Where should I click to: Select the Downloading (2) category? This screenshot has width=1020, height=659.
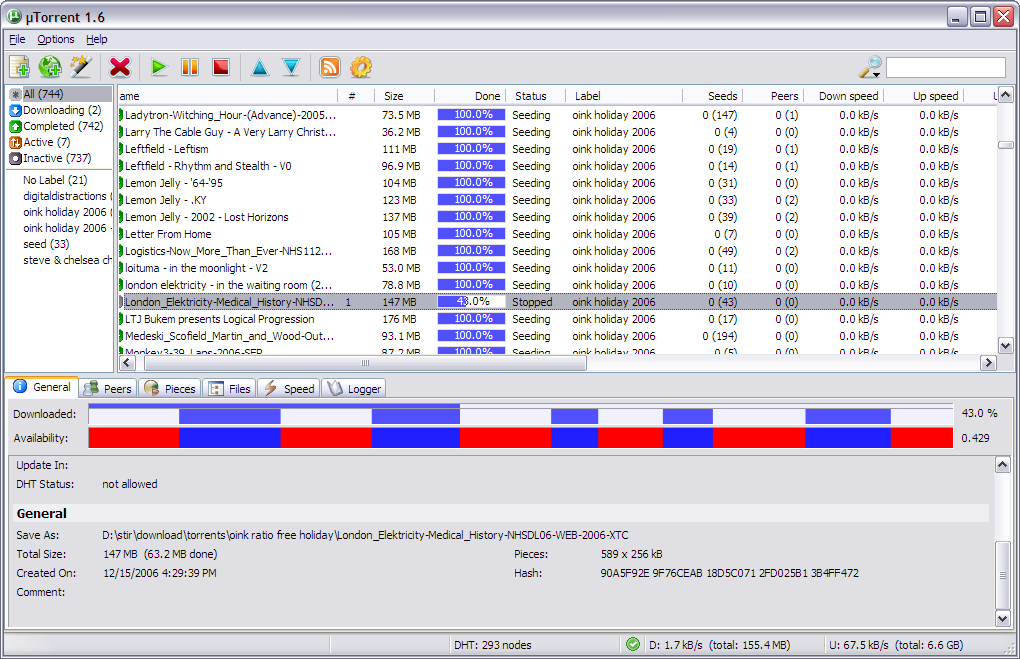pyautogui.click(x=61, y=110)
